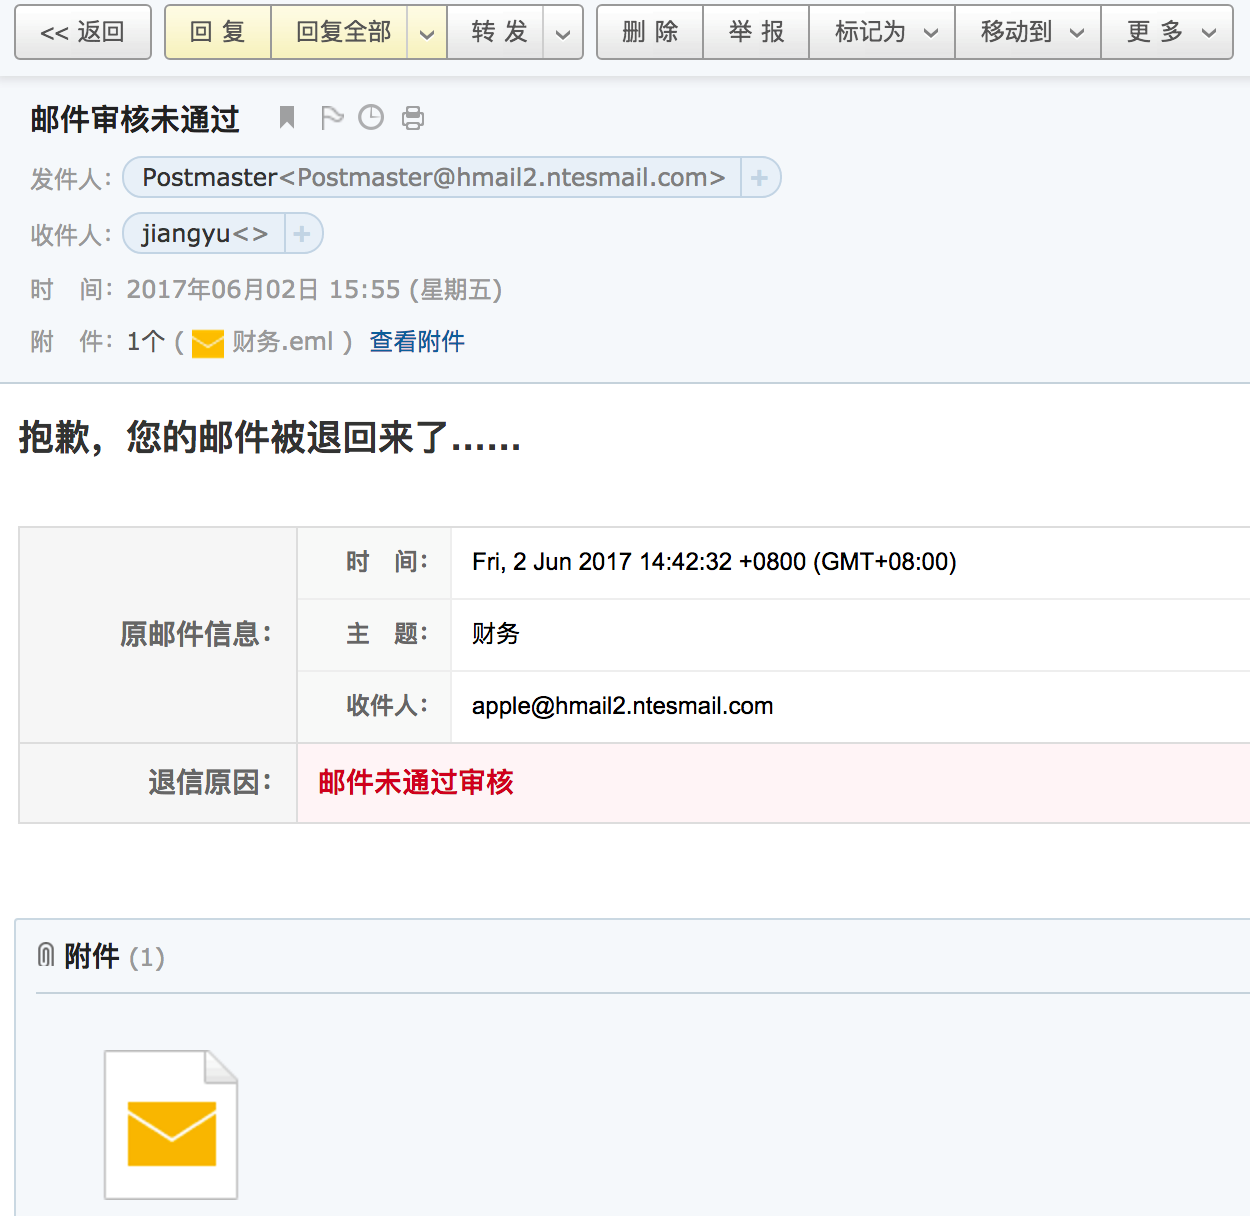The height and width of the screenshot is (1216, 1250).
Task: Open the large 财务.eml attachment thumbnail
Action: point(171,1124)
